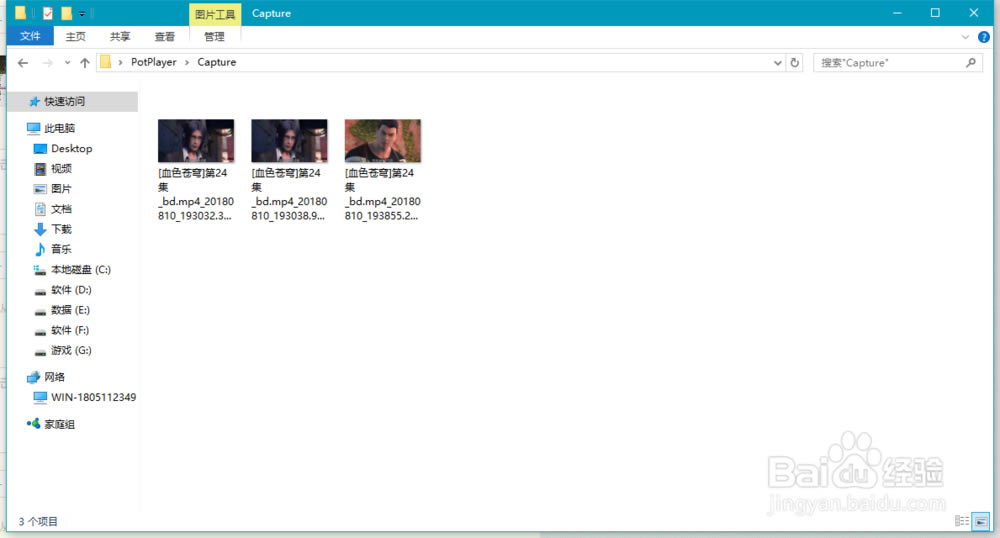The width and height of the screenshot is (1000, 538).
Task: Select 游戏 (G:) drive
Action: tap(71, 351)
